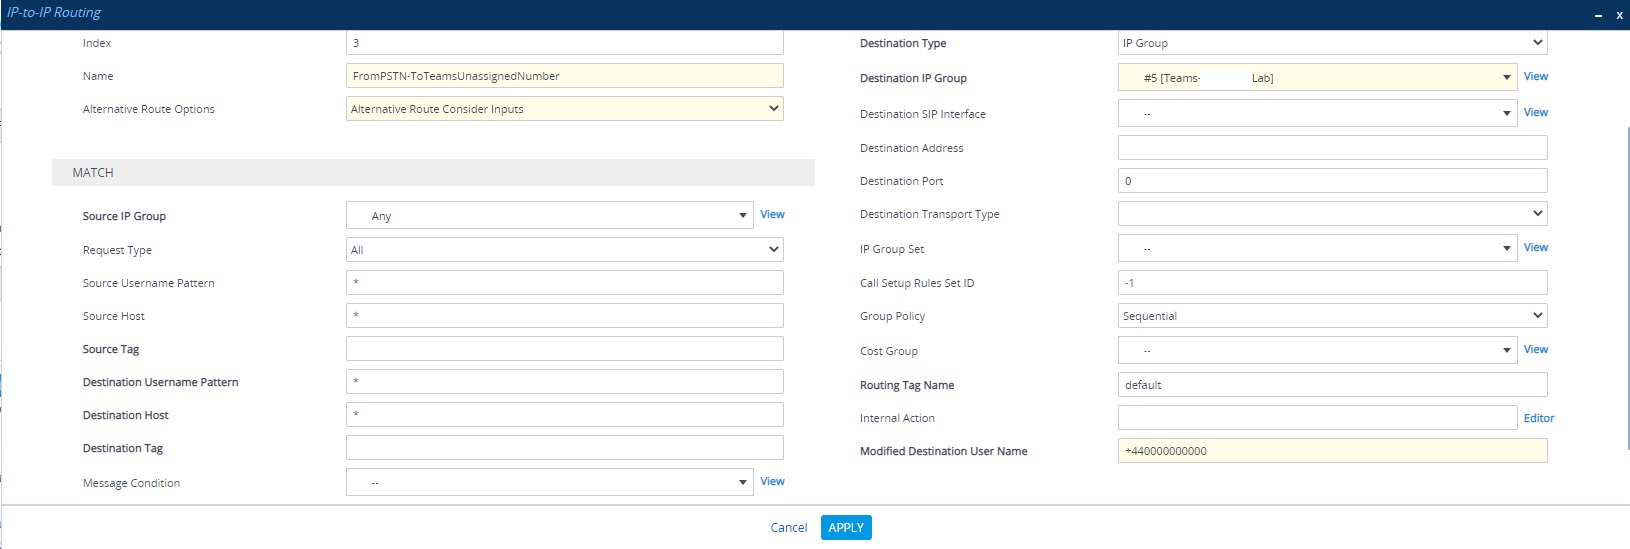Click View link next to Cost Group

[x=1535, y=350]
